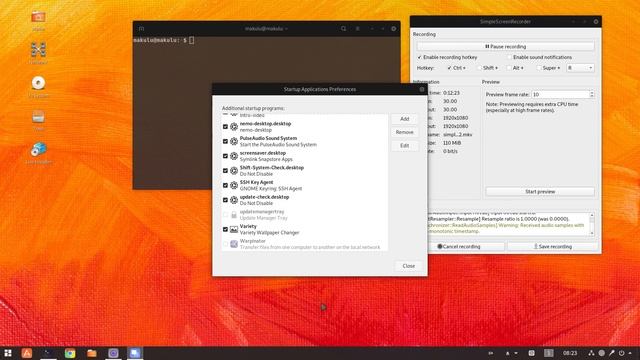Image resolution: width=640 pixels, height=360 pixels.
Task: Click Remove in Startup Applications
Action: 404,132
